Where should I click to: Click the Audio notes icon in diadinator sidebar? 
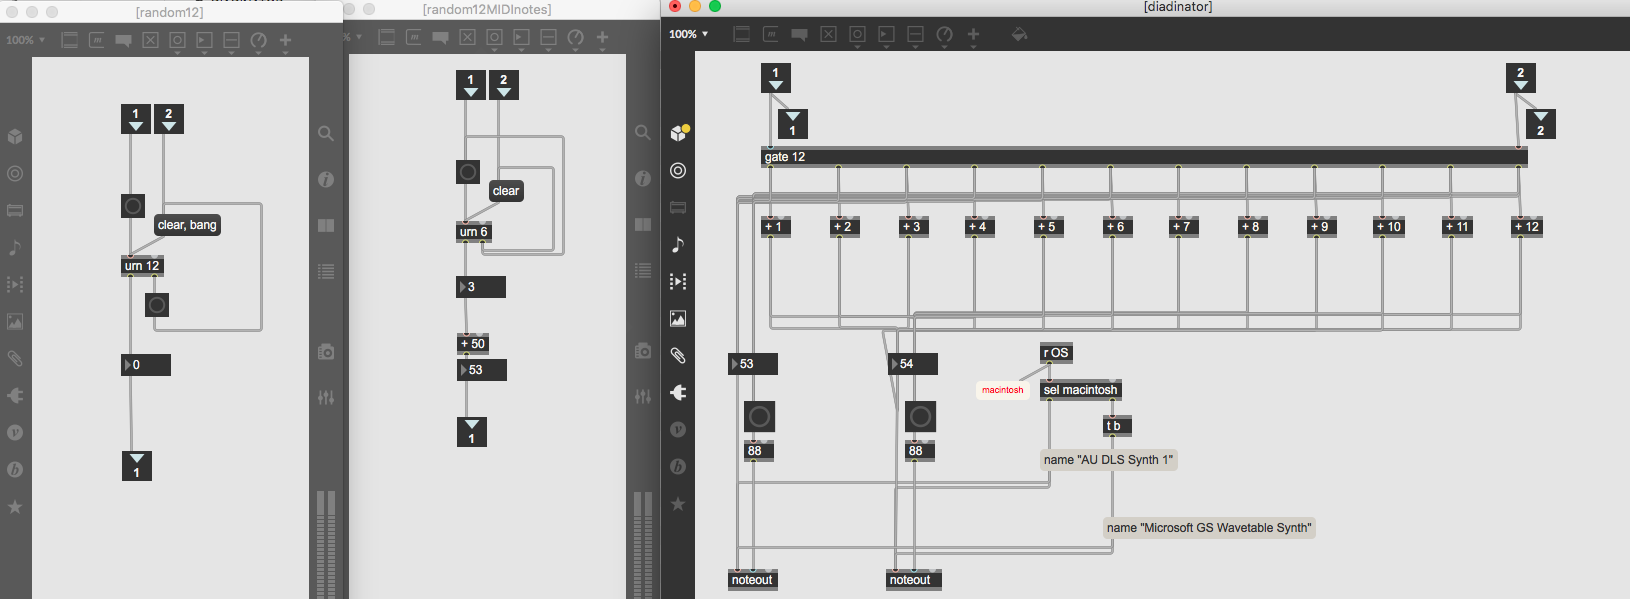tap(678, 245)
